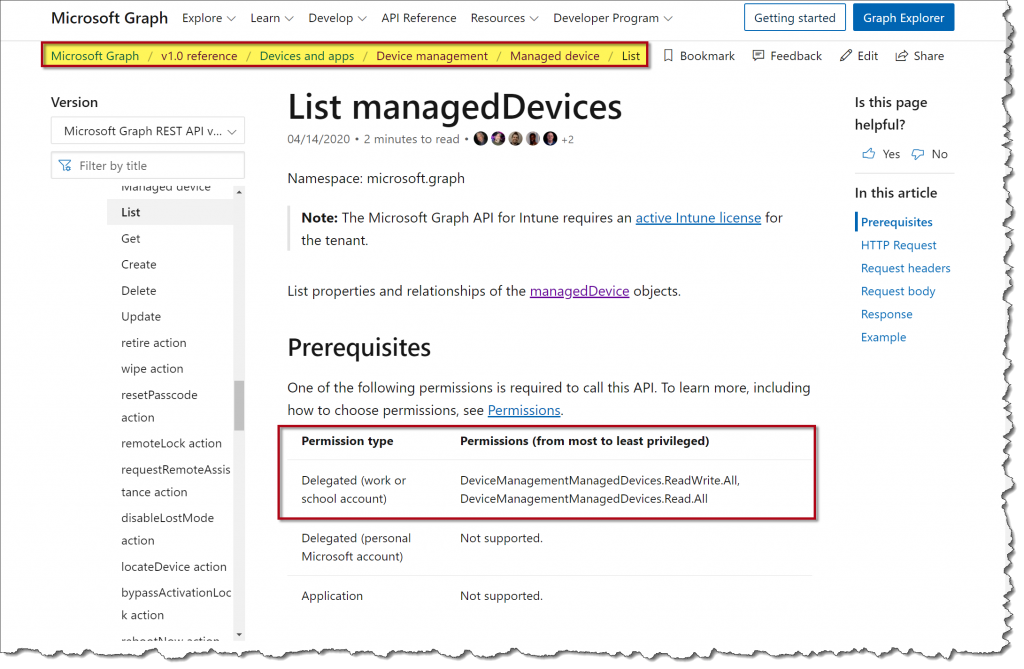The width and height of the screenshot is (1024, 669).
Task: Click the Feedback speech bubble icon
Action: (x=759, y=56)
